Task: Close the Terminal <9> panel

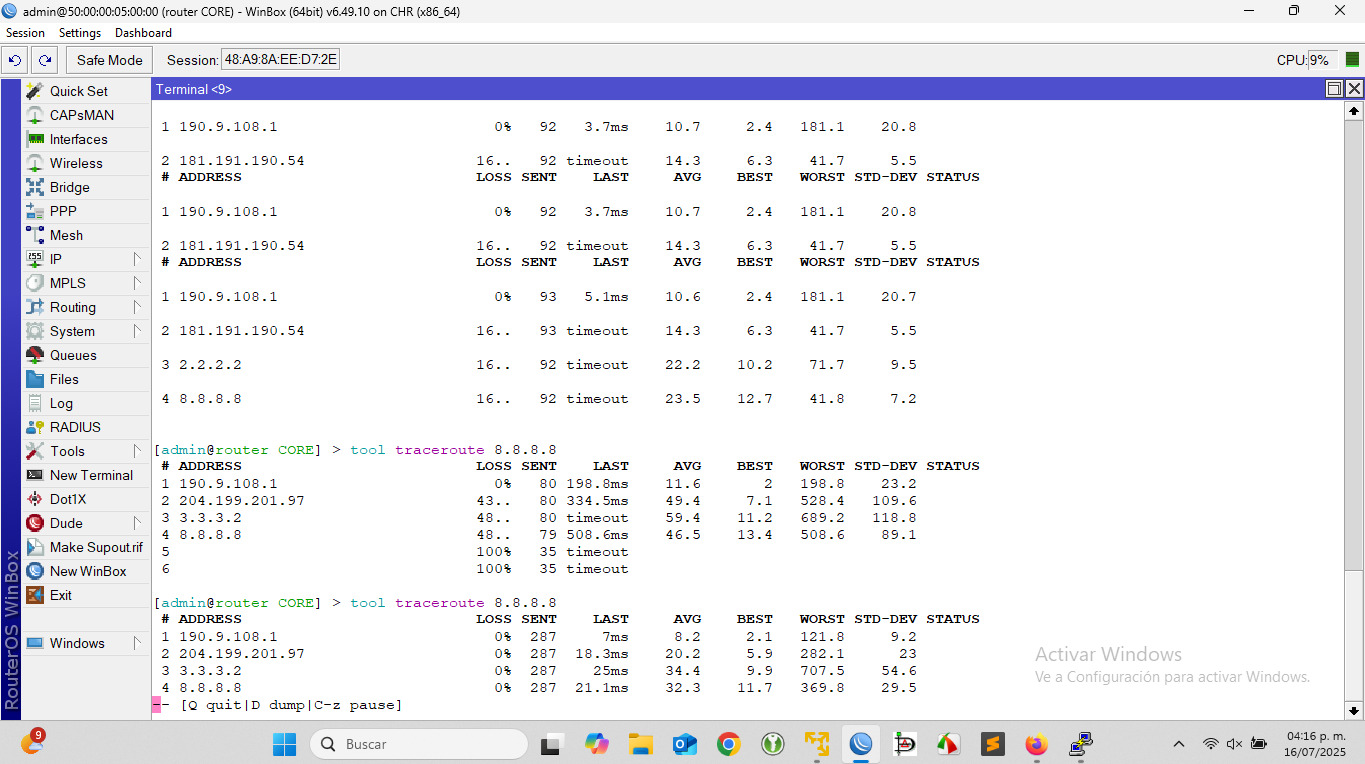Action: pos(1354,89)
